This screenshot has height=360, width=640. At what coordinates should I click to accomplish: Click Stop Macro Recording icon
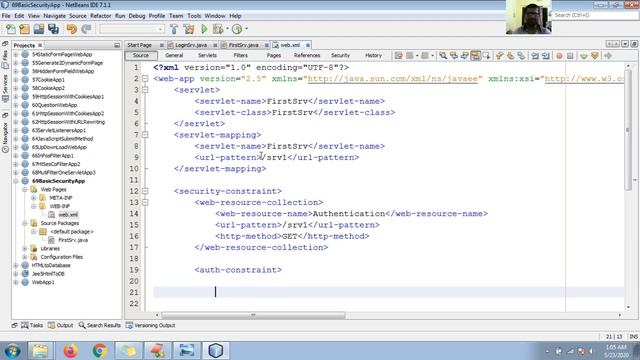[x=570, y=56]
